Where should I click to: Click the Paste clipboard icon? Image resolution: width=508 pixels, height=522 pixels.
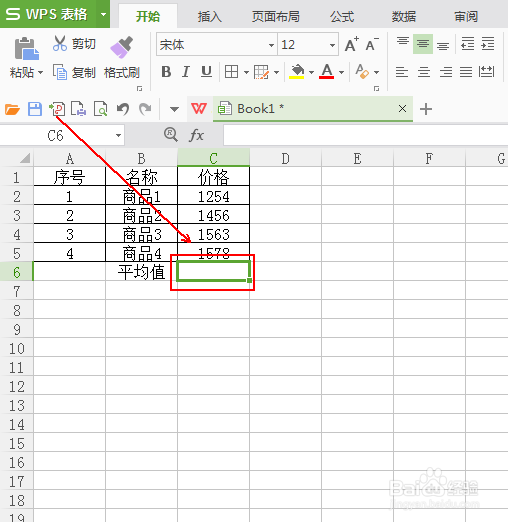(x=26, y=49)
